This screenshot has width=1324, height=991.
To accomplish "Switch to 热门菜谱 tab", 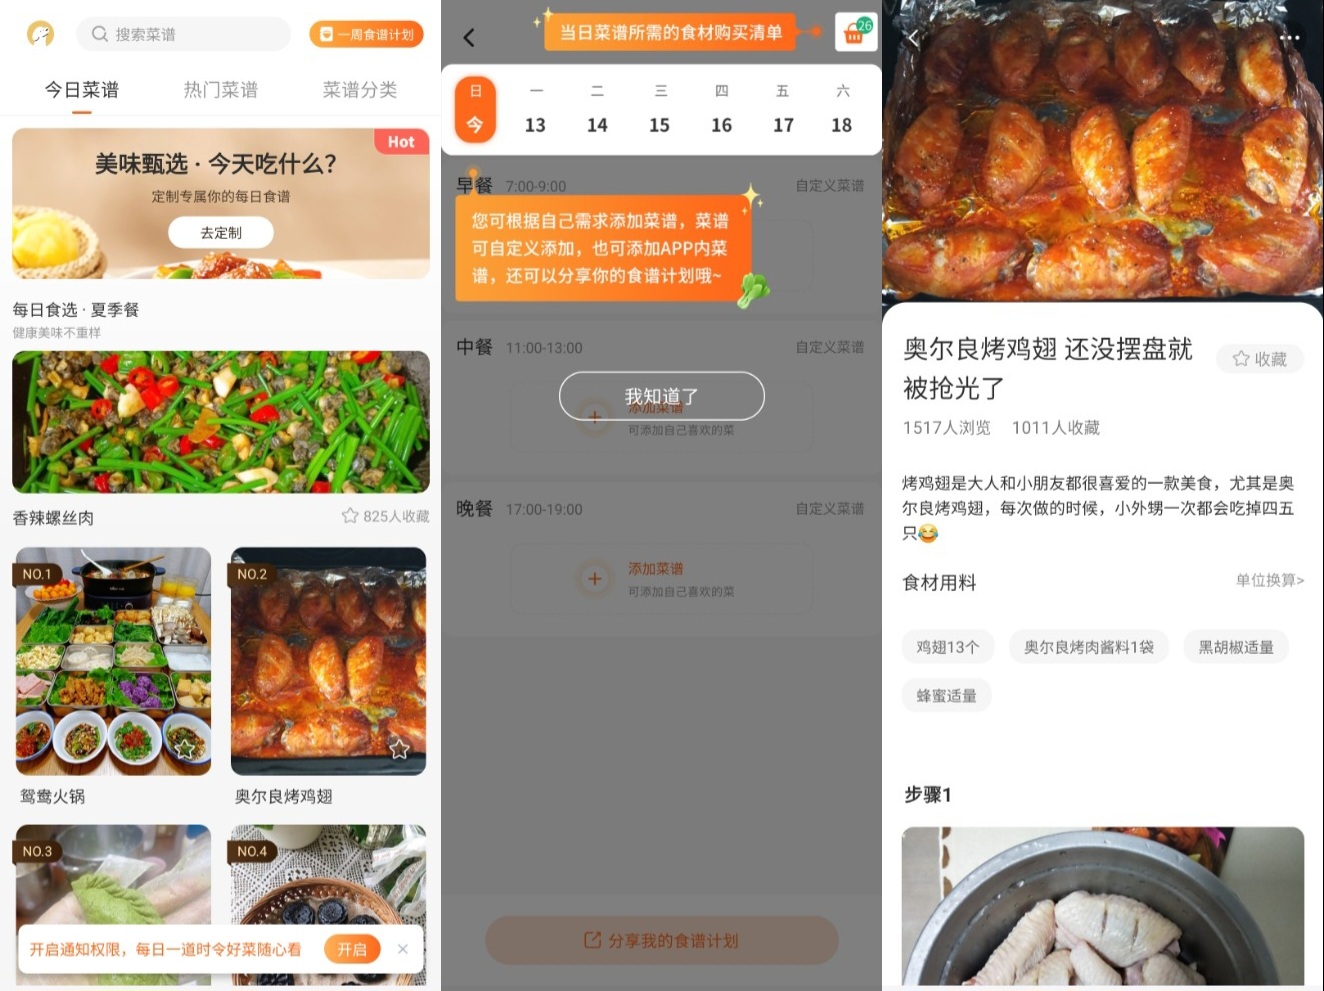I will (x=221, y=90).
